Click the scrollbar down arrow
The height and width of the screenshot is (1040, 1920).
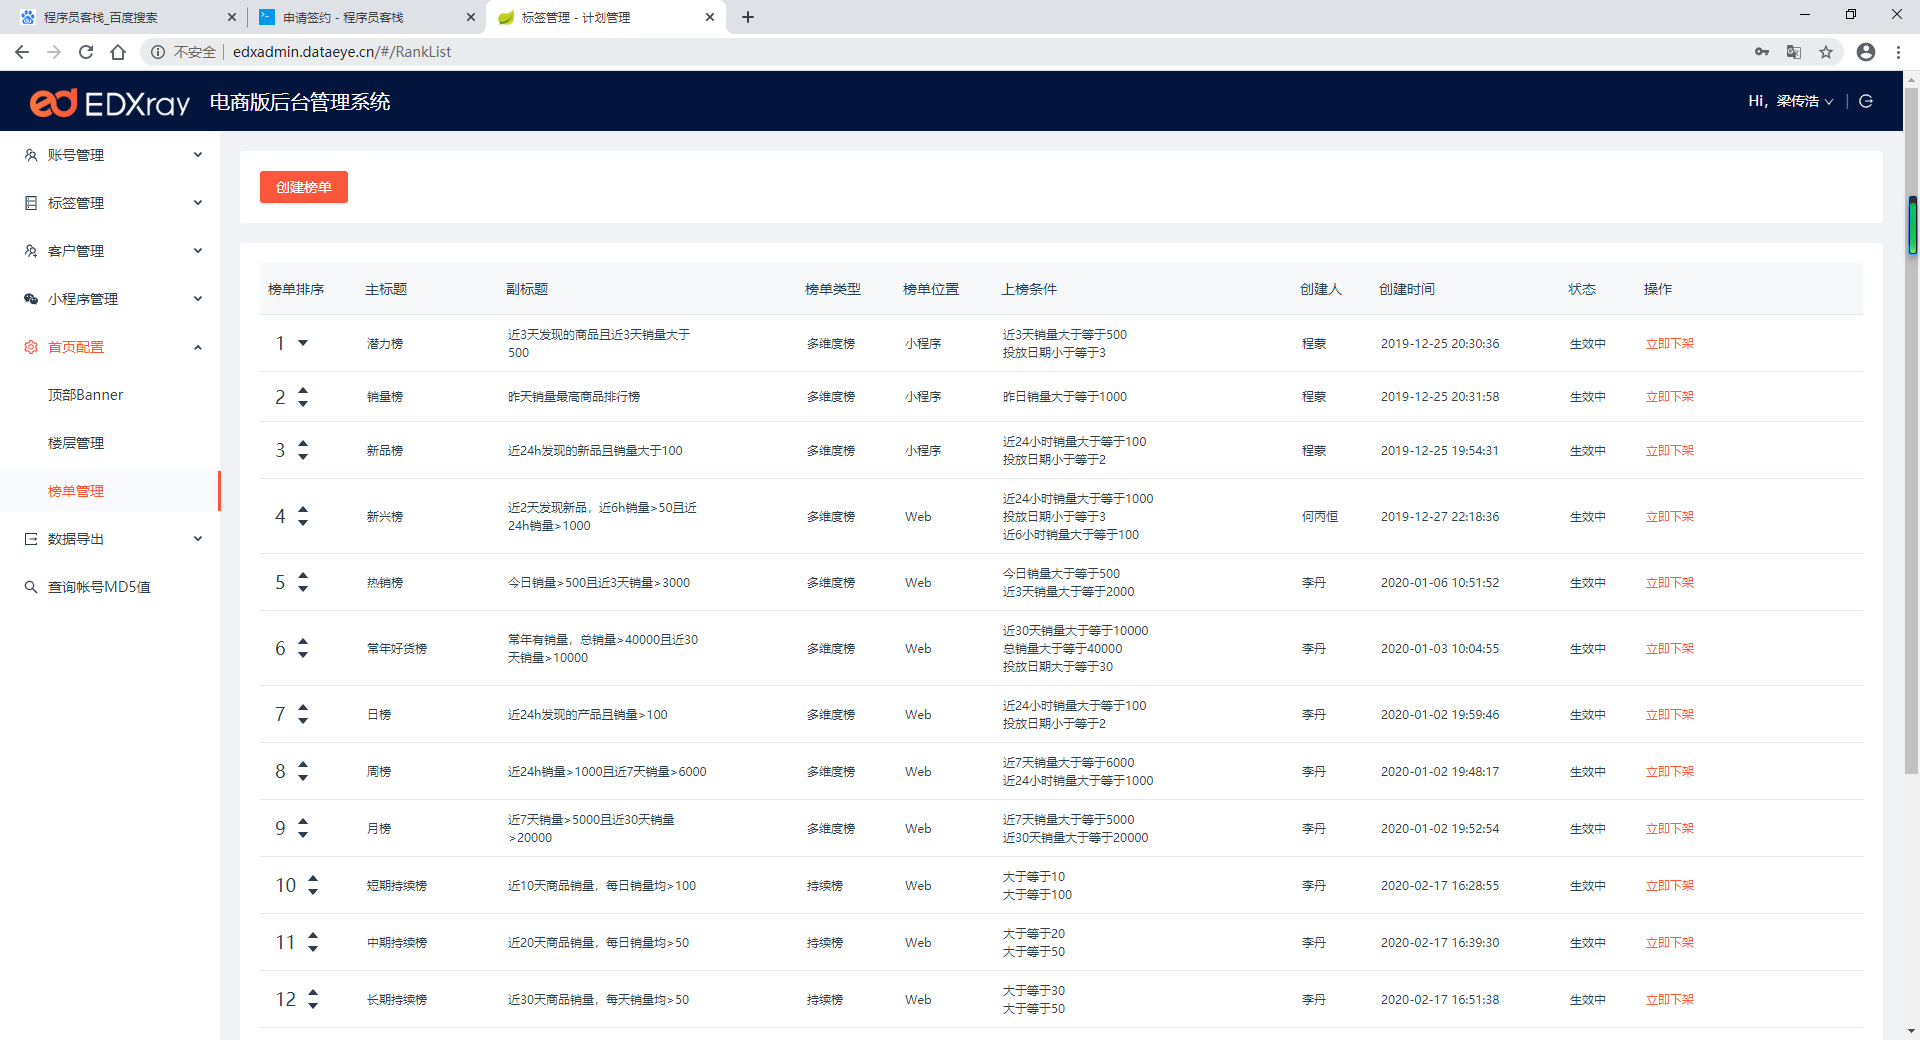coord(1912,1031)
